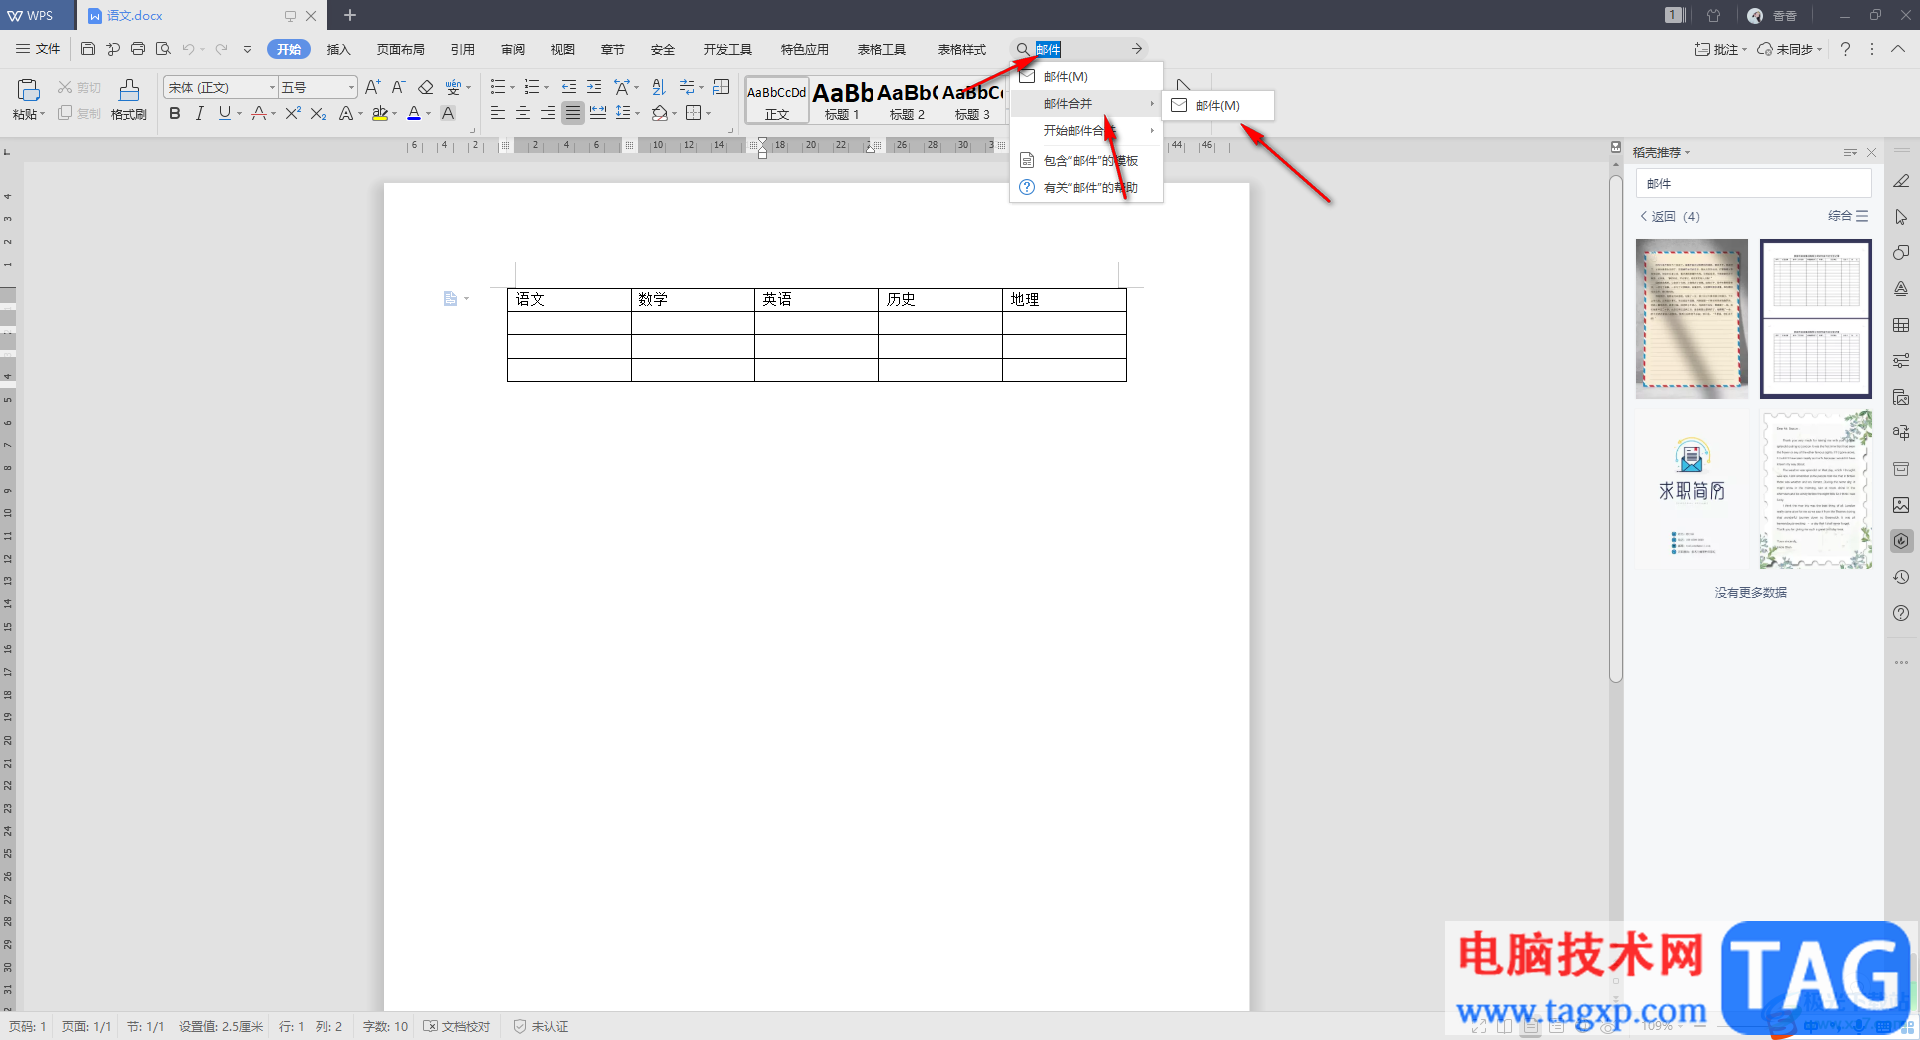Click the 批注 comment button
The image size is (1920, 1040).
point(1720,49)
